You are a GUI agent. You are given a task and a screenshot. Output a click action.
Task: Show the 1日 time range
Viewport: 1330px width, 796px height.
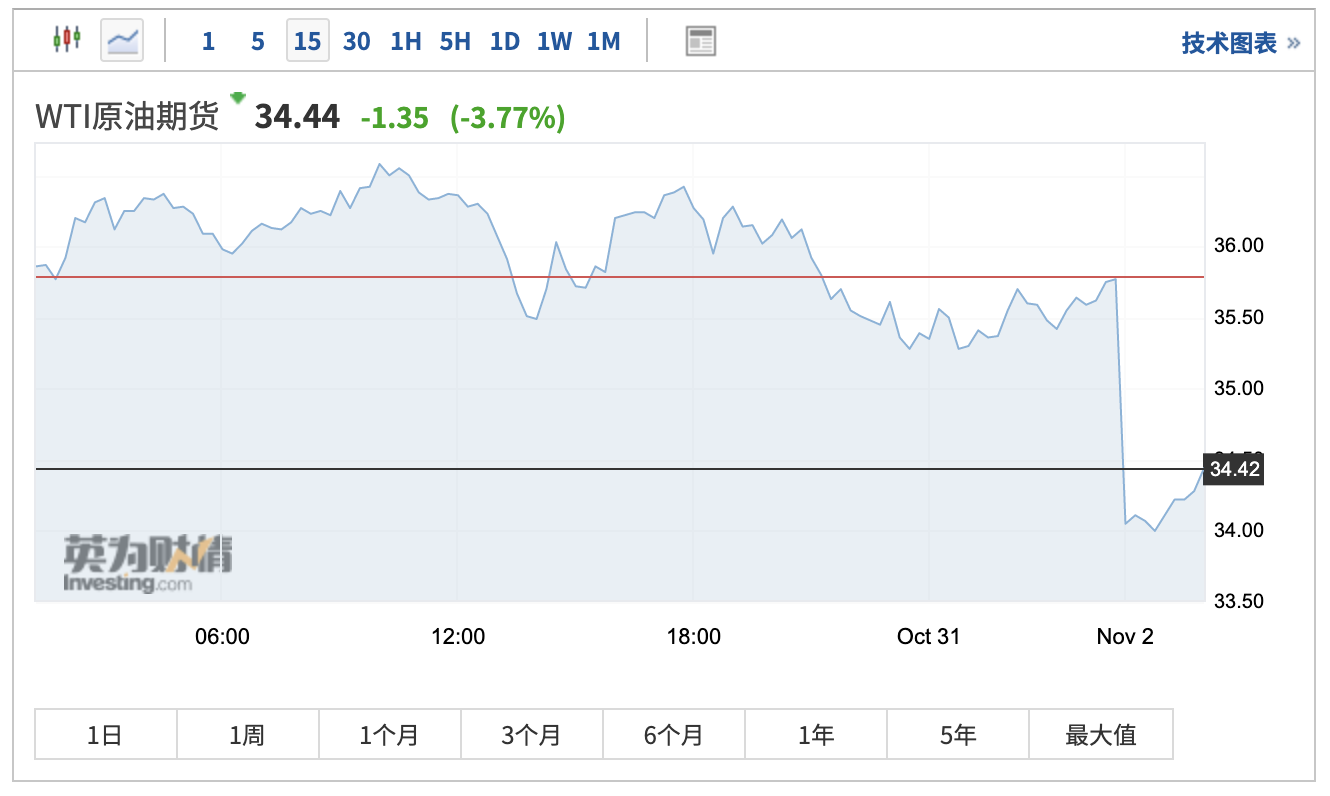105,735
